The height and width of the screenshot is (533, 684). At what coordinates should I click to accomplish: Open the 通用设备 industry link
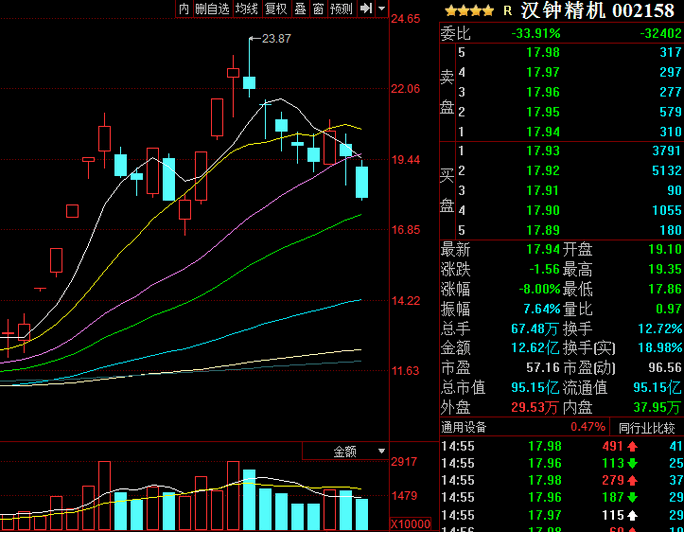[463, 427]
